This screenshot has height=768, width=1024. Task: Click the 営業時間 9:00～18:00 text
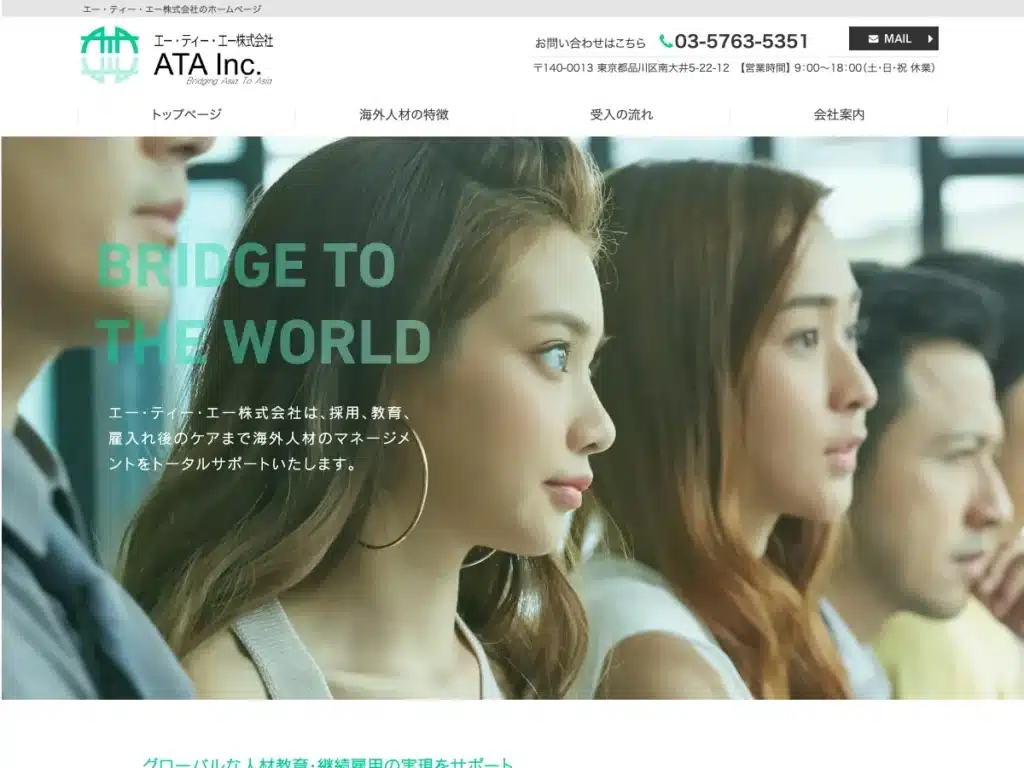(837, 68)
